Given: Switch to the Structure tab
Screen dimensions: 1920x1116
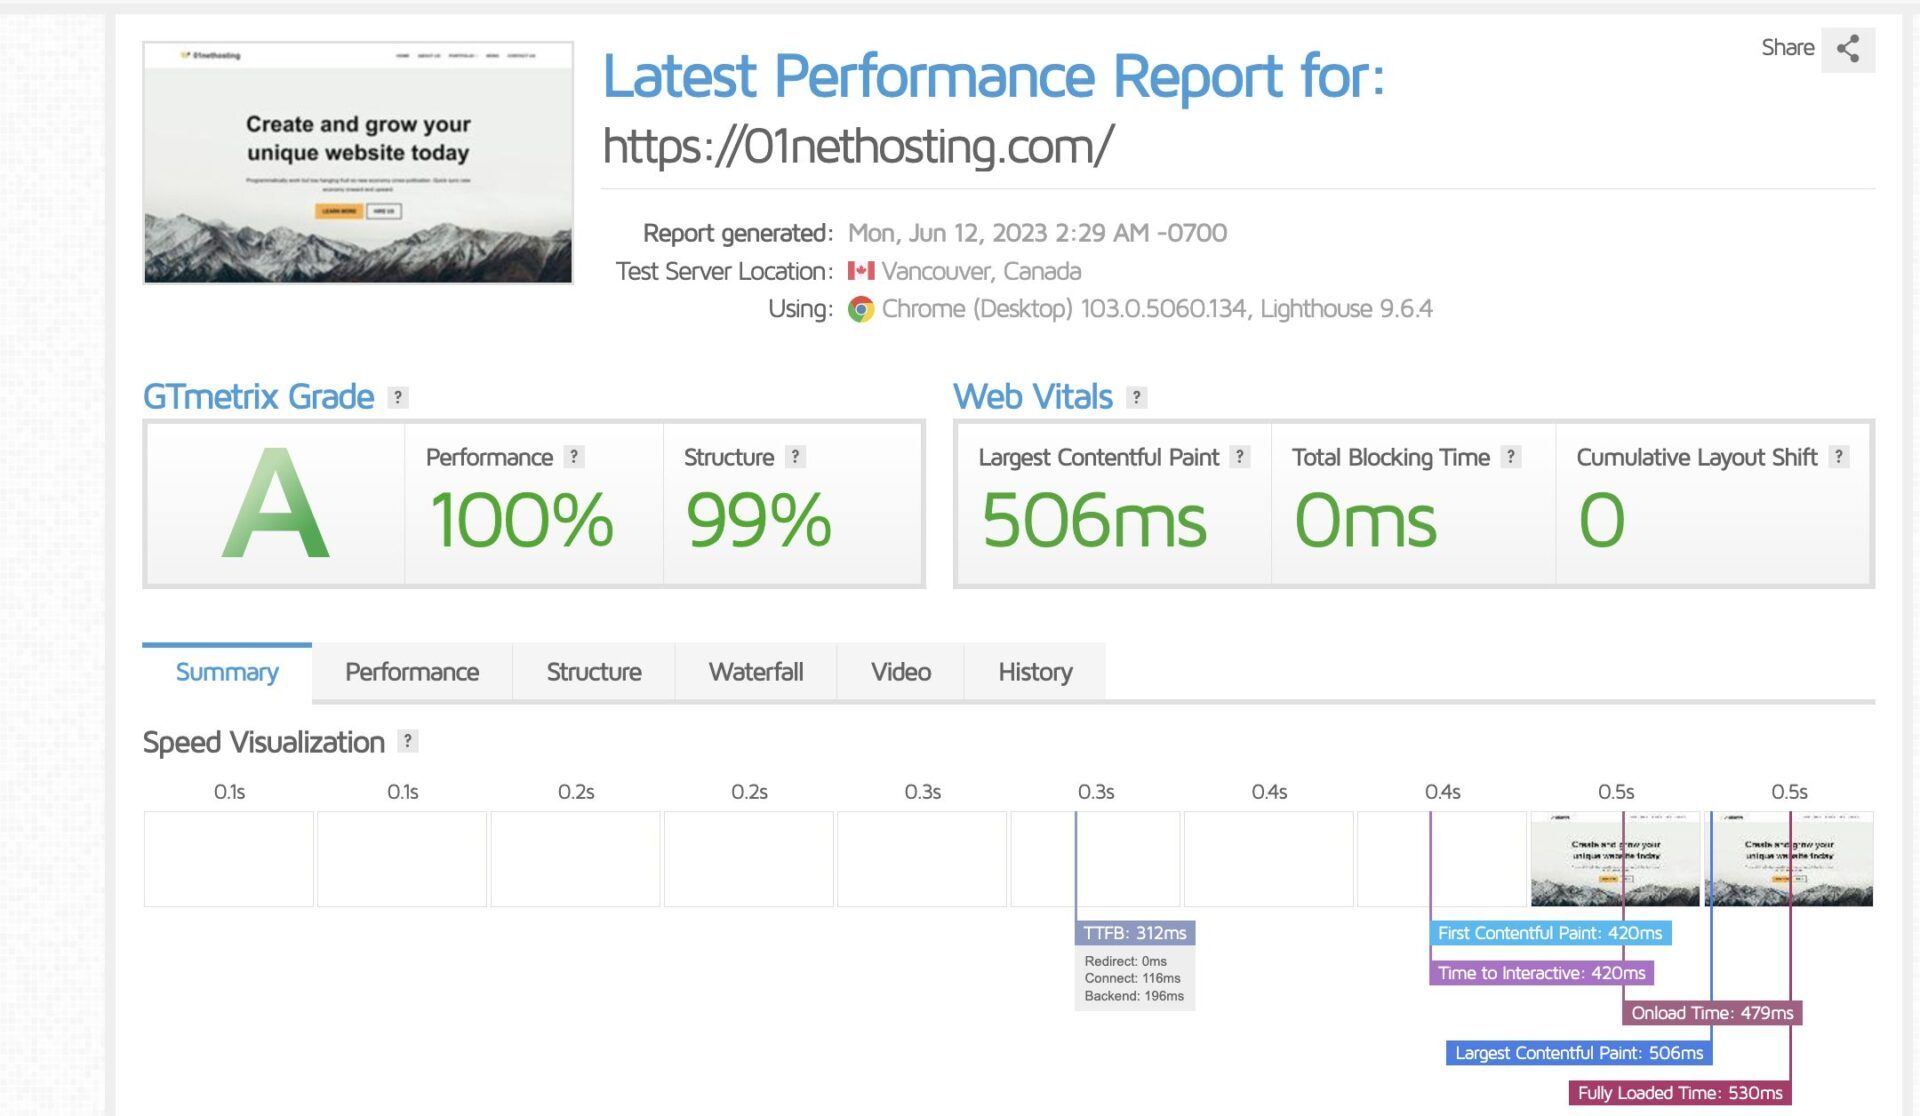Looking at the screenshot, I should tap(594, 672).
